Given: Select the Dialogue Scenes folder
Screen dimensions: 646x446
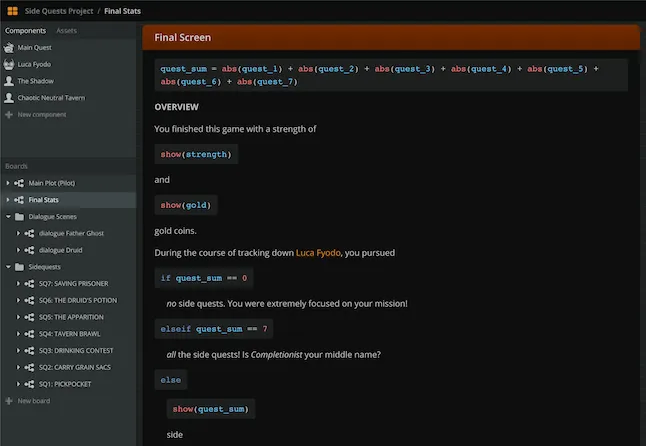Looking at the screenshot, I should [52, 217].
